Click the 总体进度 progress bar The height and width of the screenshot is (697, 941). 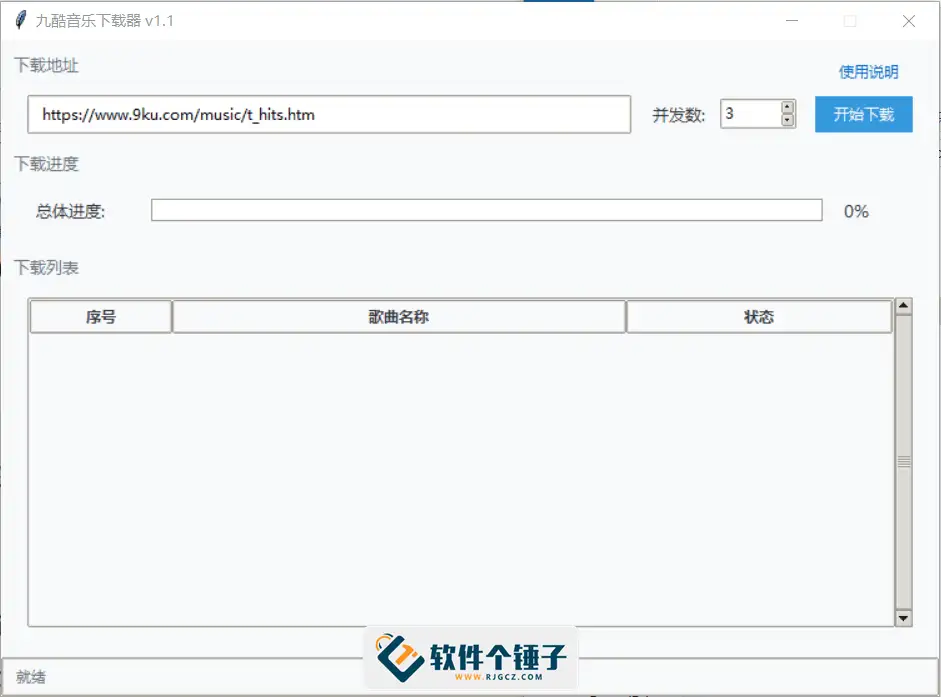pos(487,211)
